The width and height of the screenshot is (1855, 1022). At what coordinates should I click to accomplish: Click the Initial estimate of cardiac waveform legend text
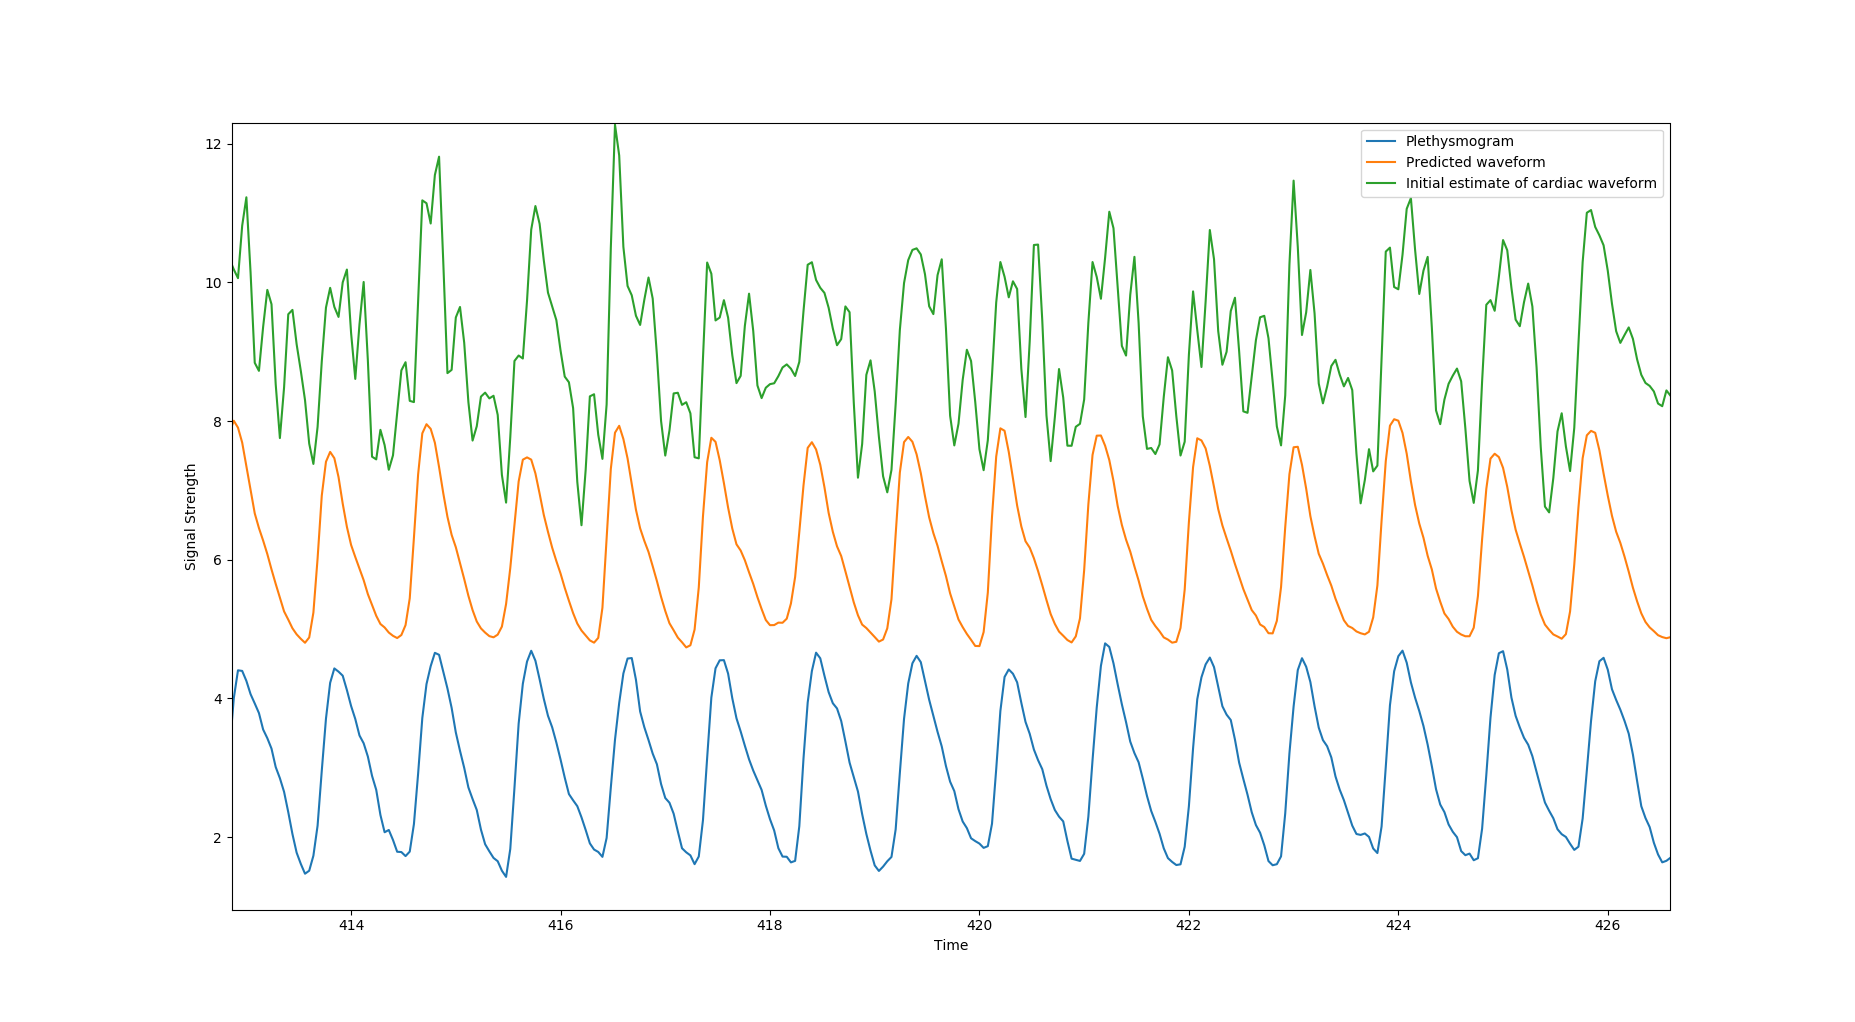coord(1530,184)
